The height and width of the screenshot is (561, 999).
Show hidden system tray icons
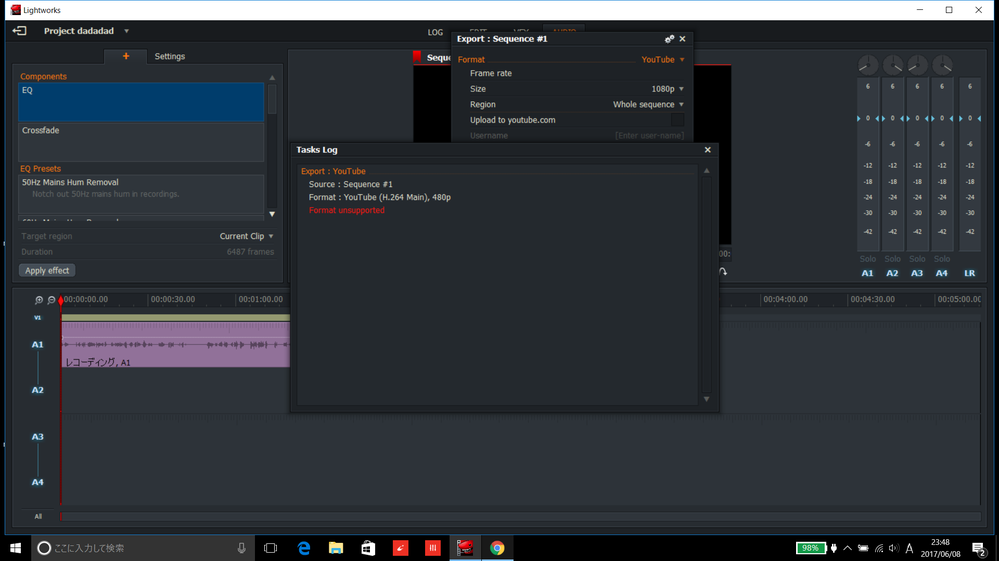point(847,548)
